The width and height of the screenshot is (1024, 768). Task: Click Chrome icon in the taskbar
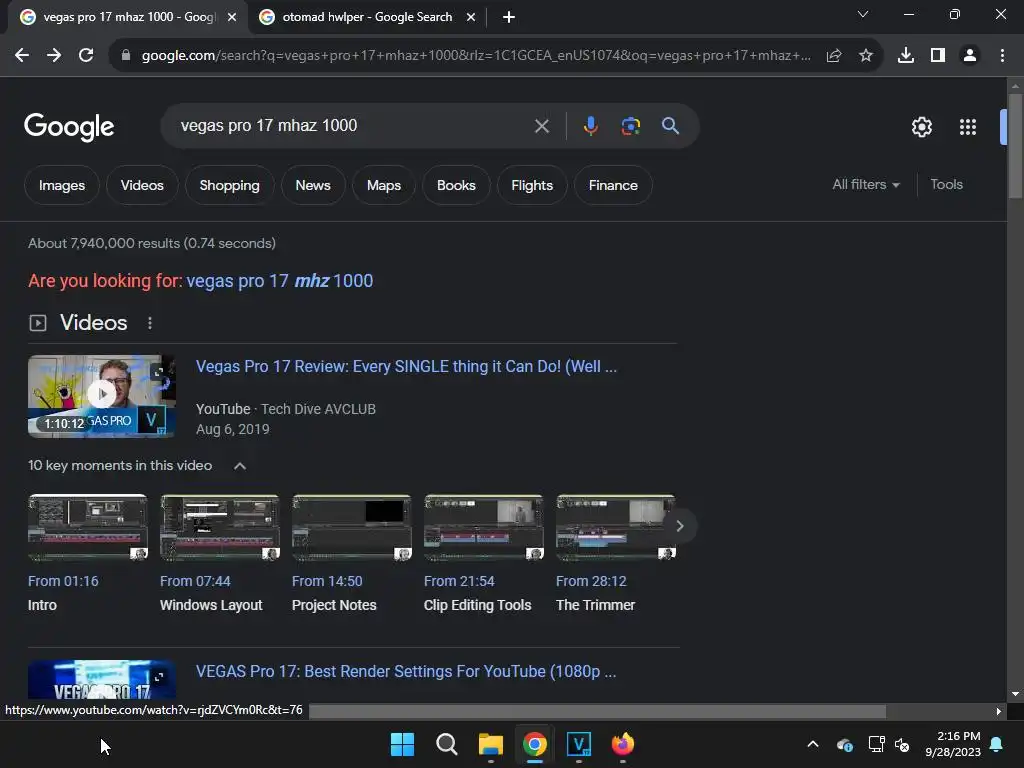[x=535, y=744]
